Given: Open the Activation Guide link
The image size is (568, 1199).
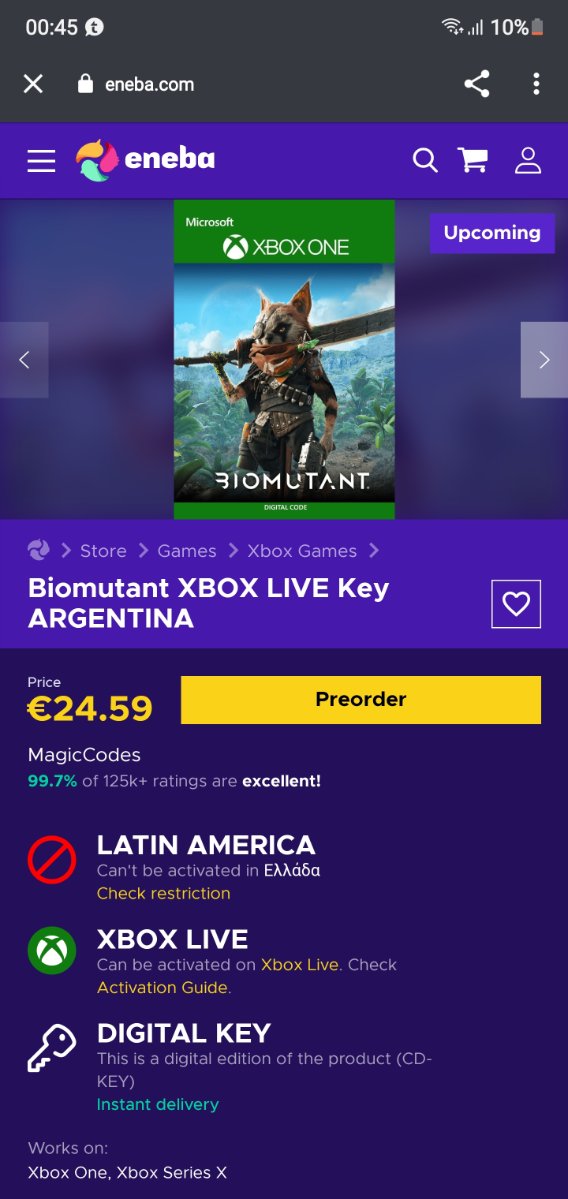Looking at the screenshot, I should (x=162, y=987).
